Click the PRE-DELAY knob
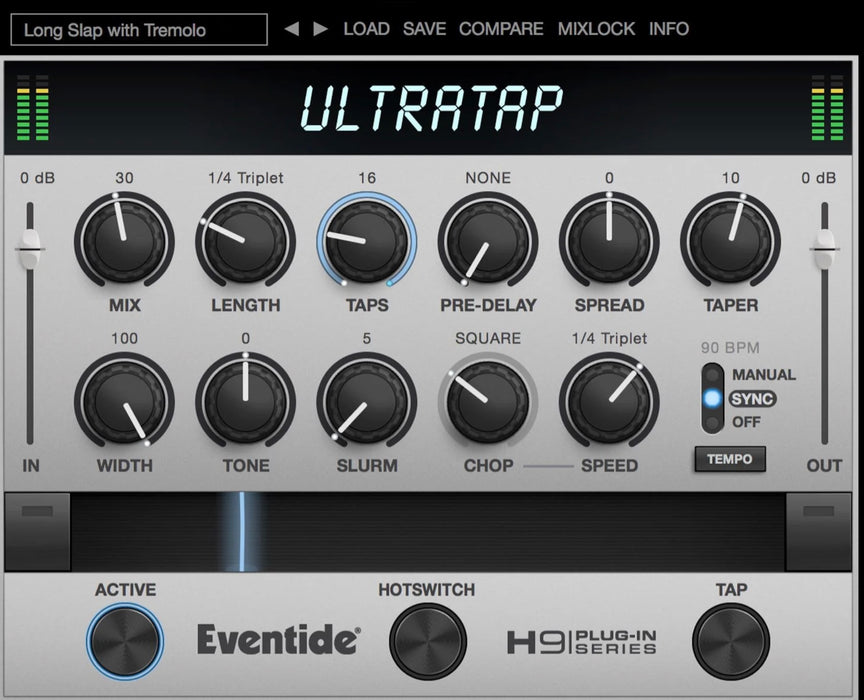The height and width of the screenshot is (700, 864). click(x=488, y=240)
